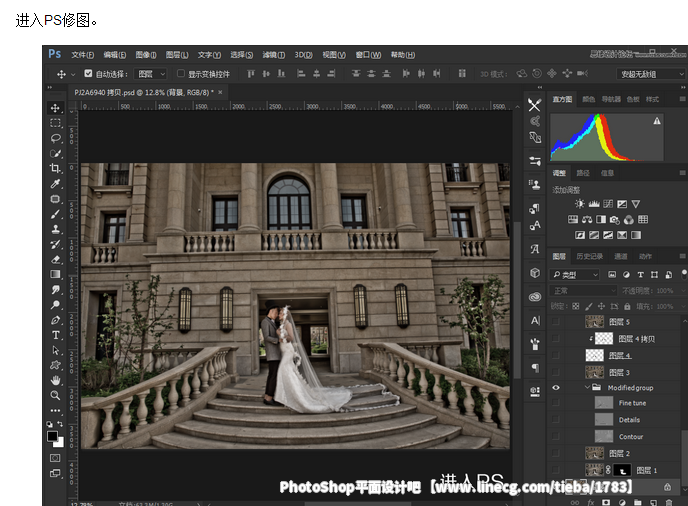Select the Smudge tool

click(x=55, y=290)
